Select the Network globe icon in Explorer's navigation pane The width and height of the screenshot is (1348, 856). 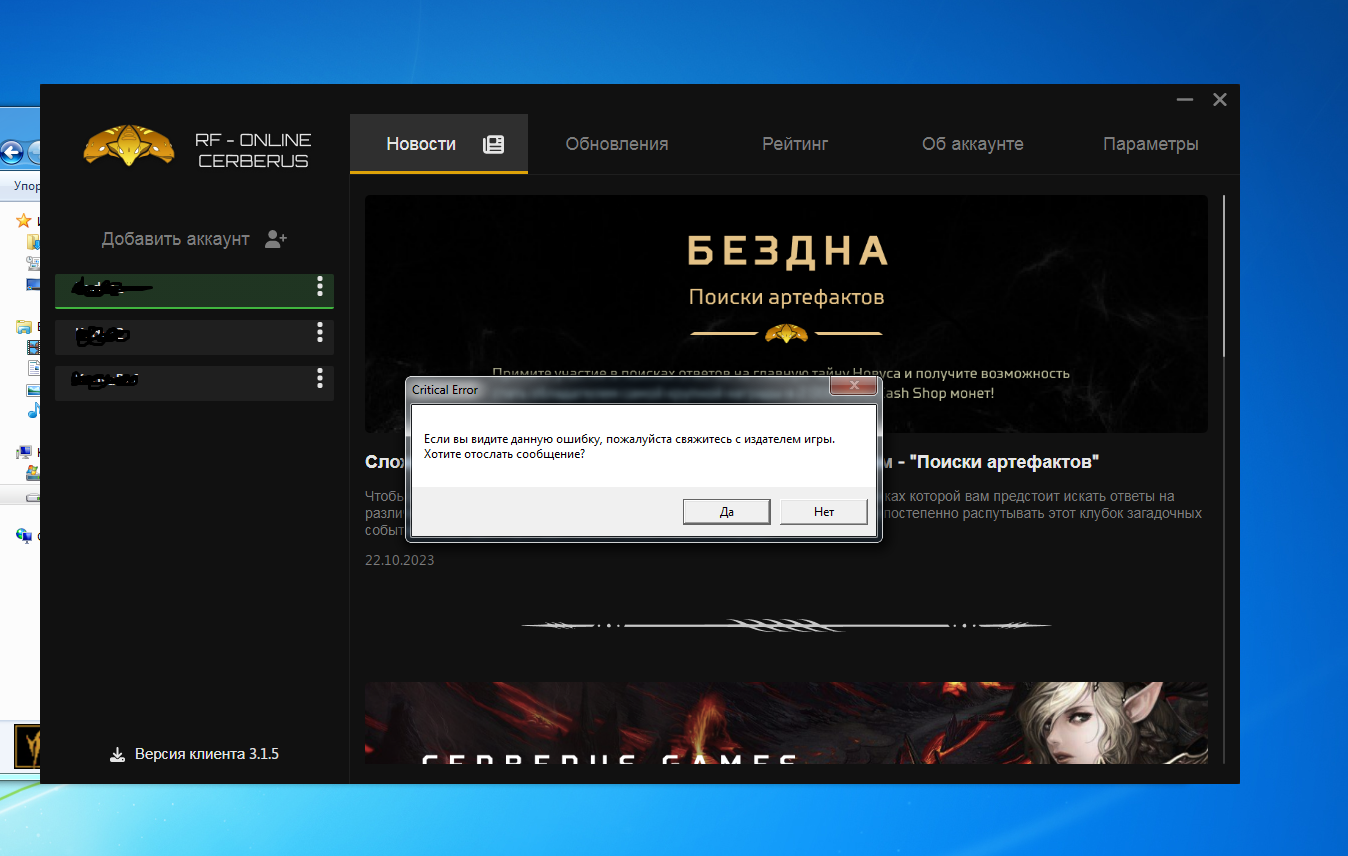[26, 536]
